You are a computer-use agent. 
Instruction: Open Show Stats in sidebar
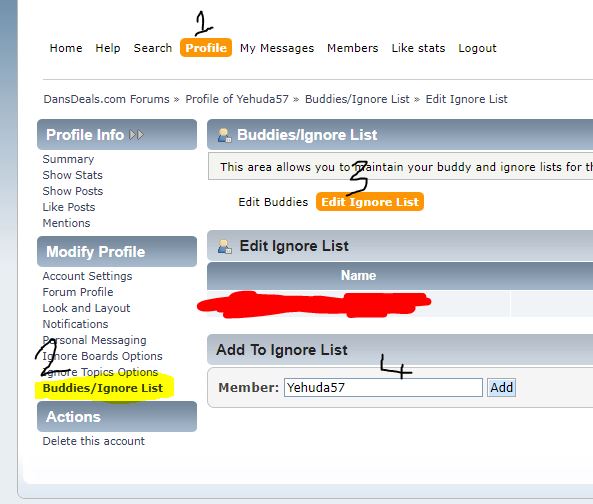pos(72,175)
